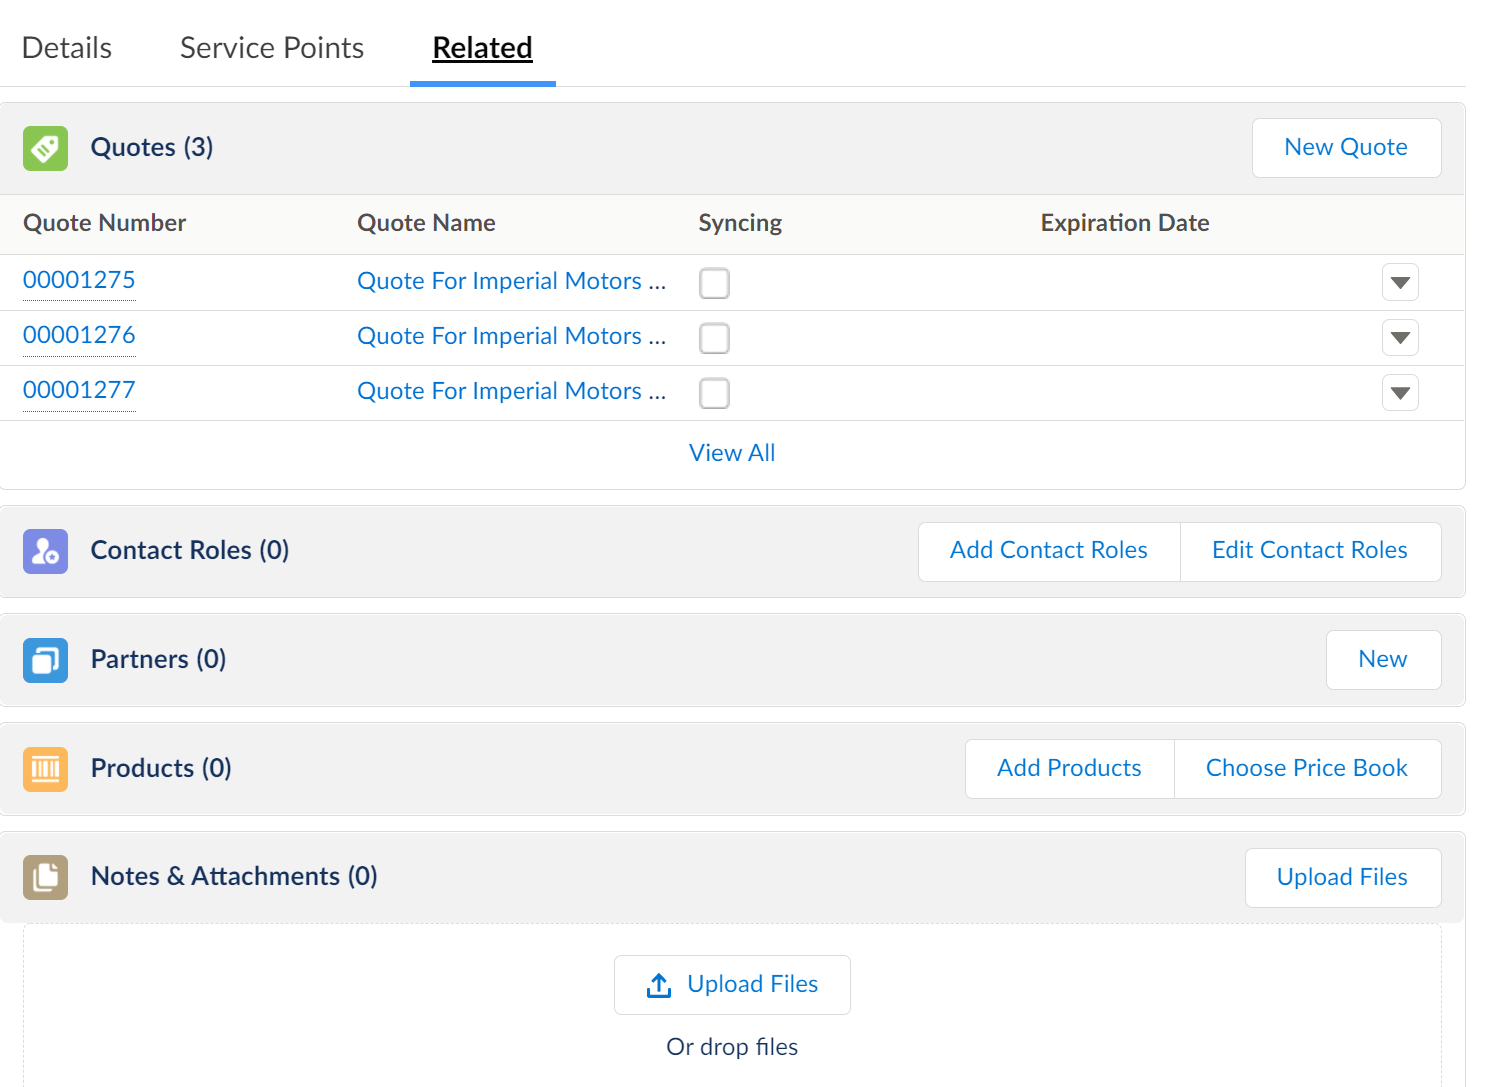Switch to the Details tab

pos(67,48)
